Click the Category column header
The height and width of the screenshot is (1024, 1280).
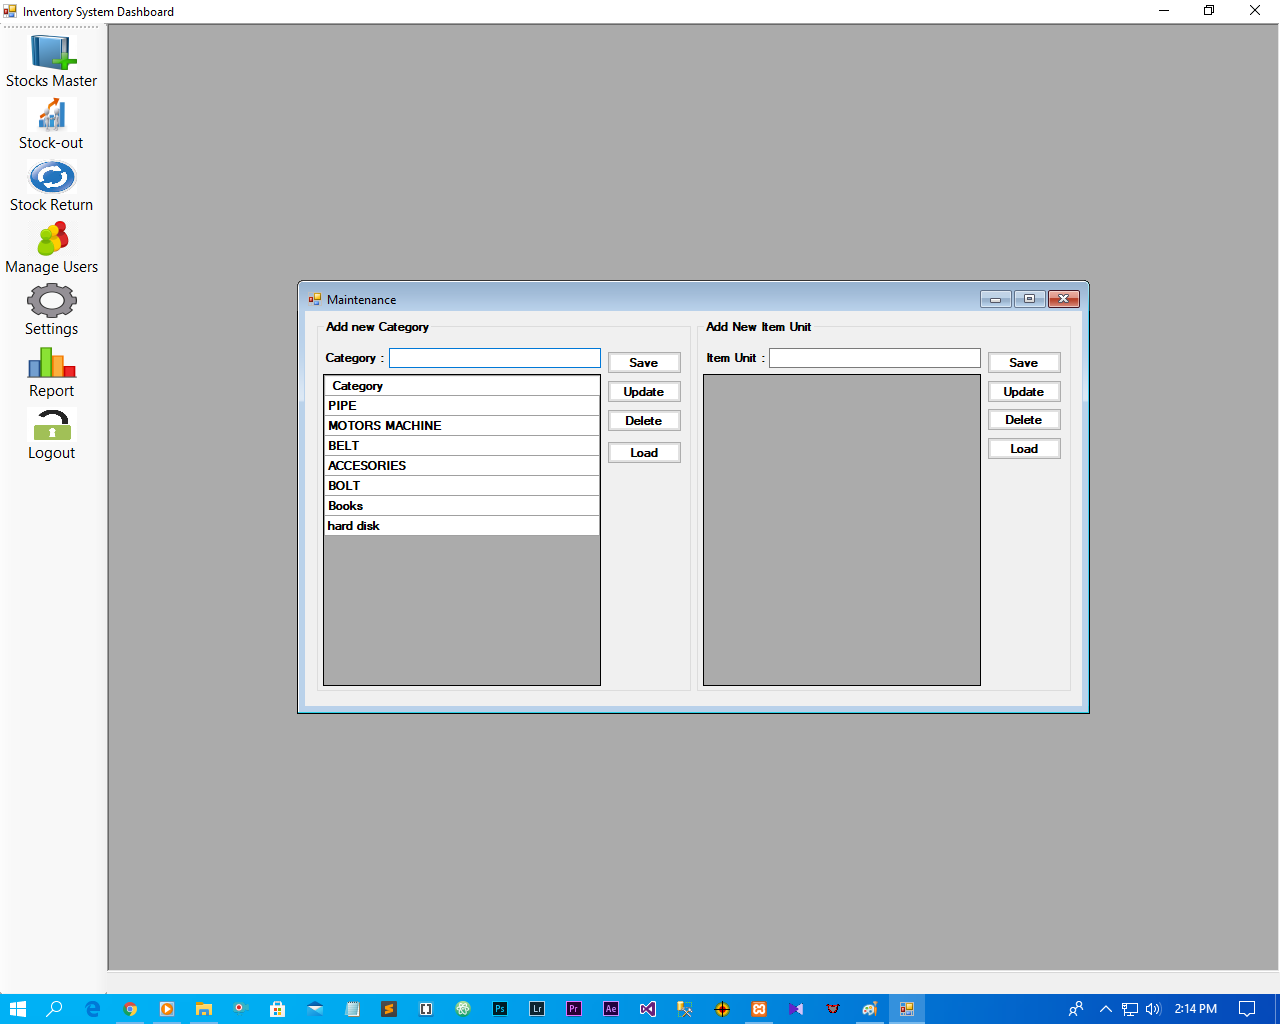tap(461, 386)
